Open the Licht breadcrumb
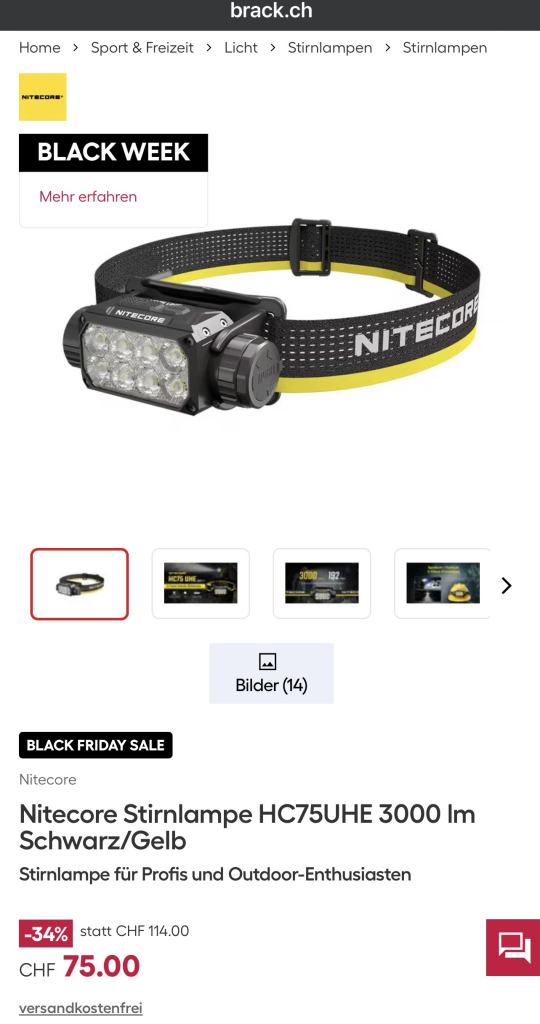Image resolution: width=540 pixels, height=1024 pixels. [241, 48]
